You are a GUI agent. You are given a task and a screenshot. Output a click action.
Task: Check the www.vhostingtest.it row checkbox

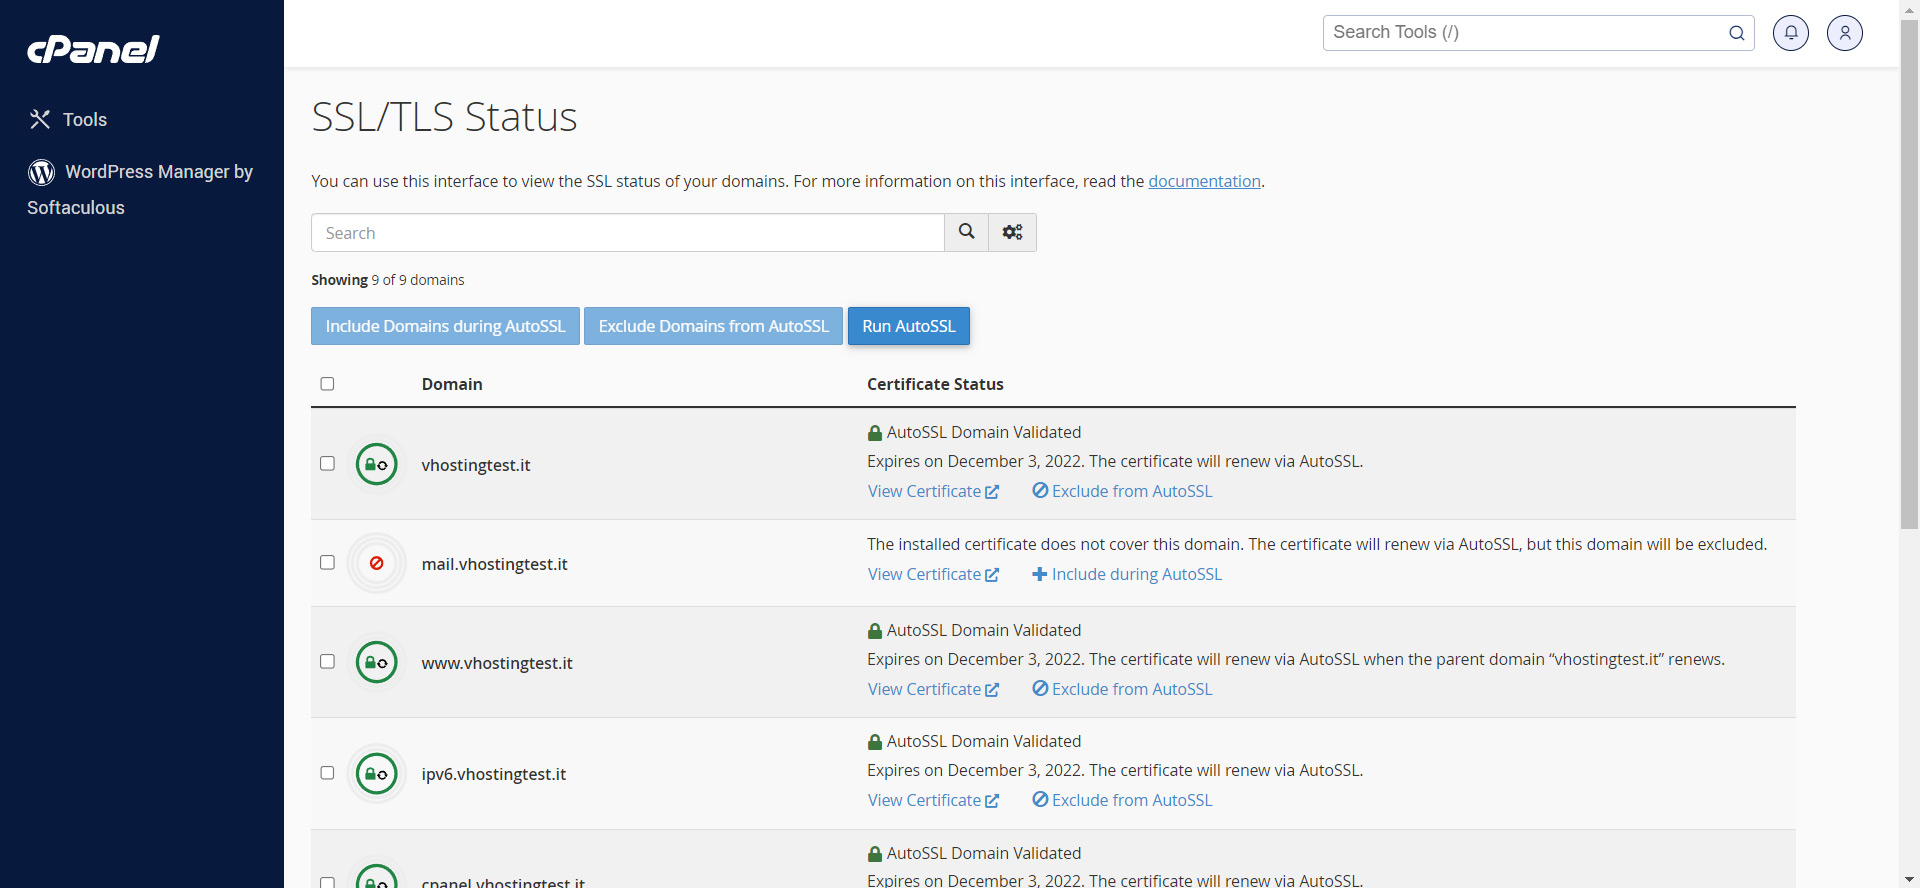(327, 662)
